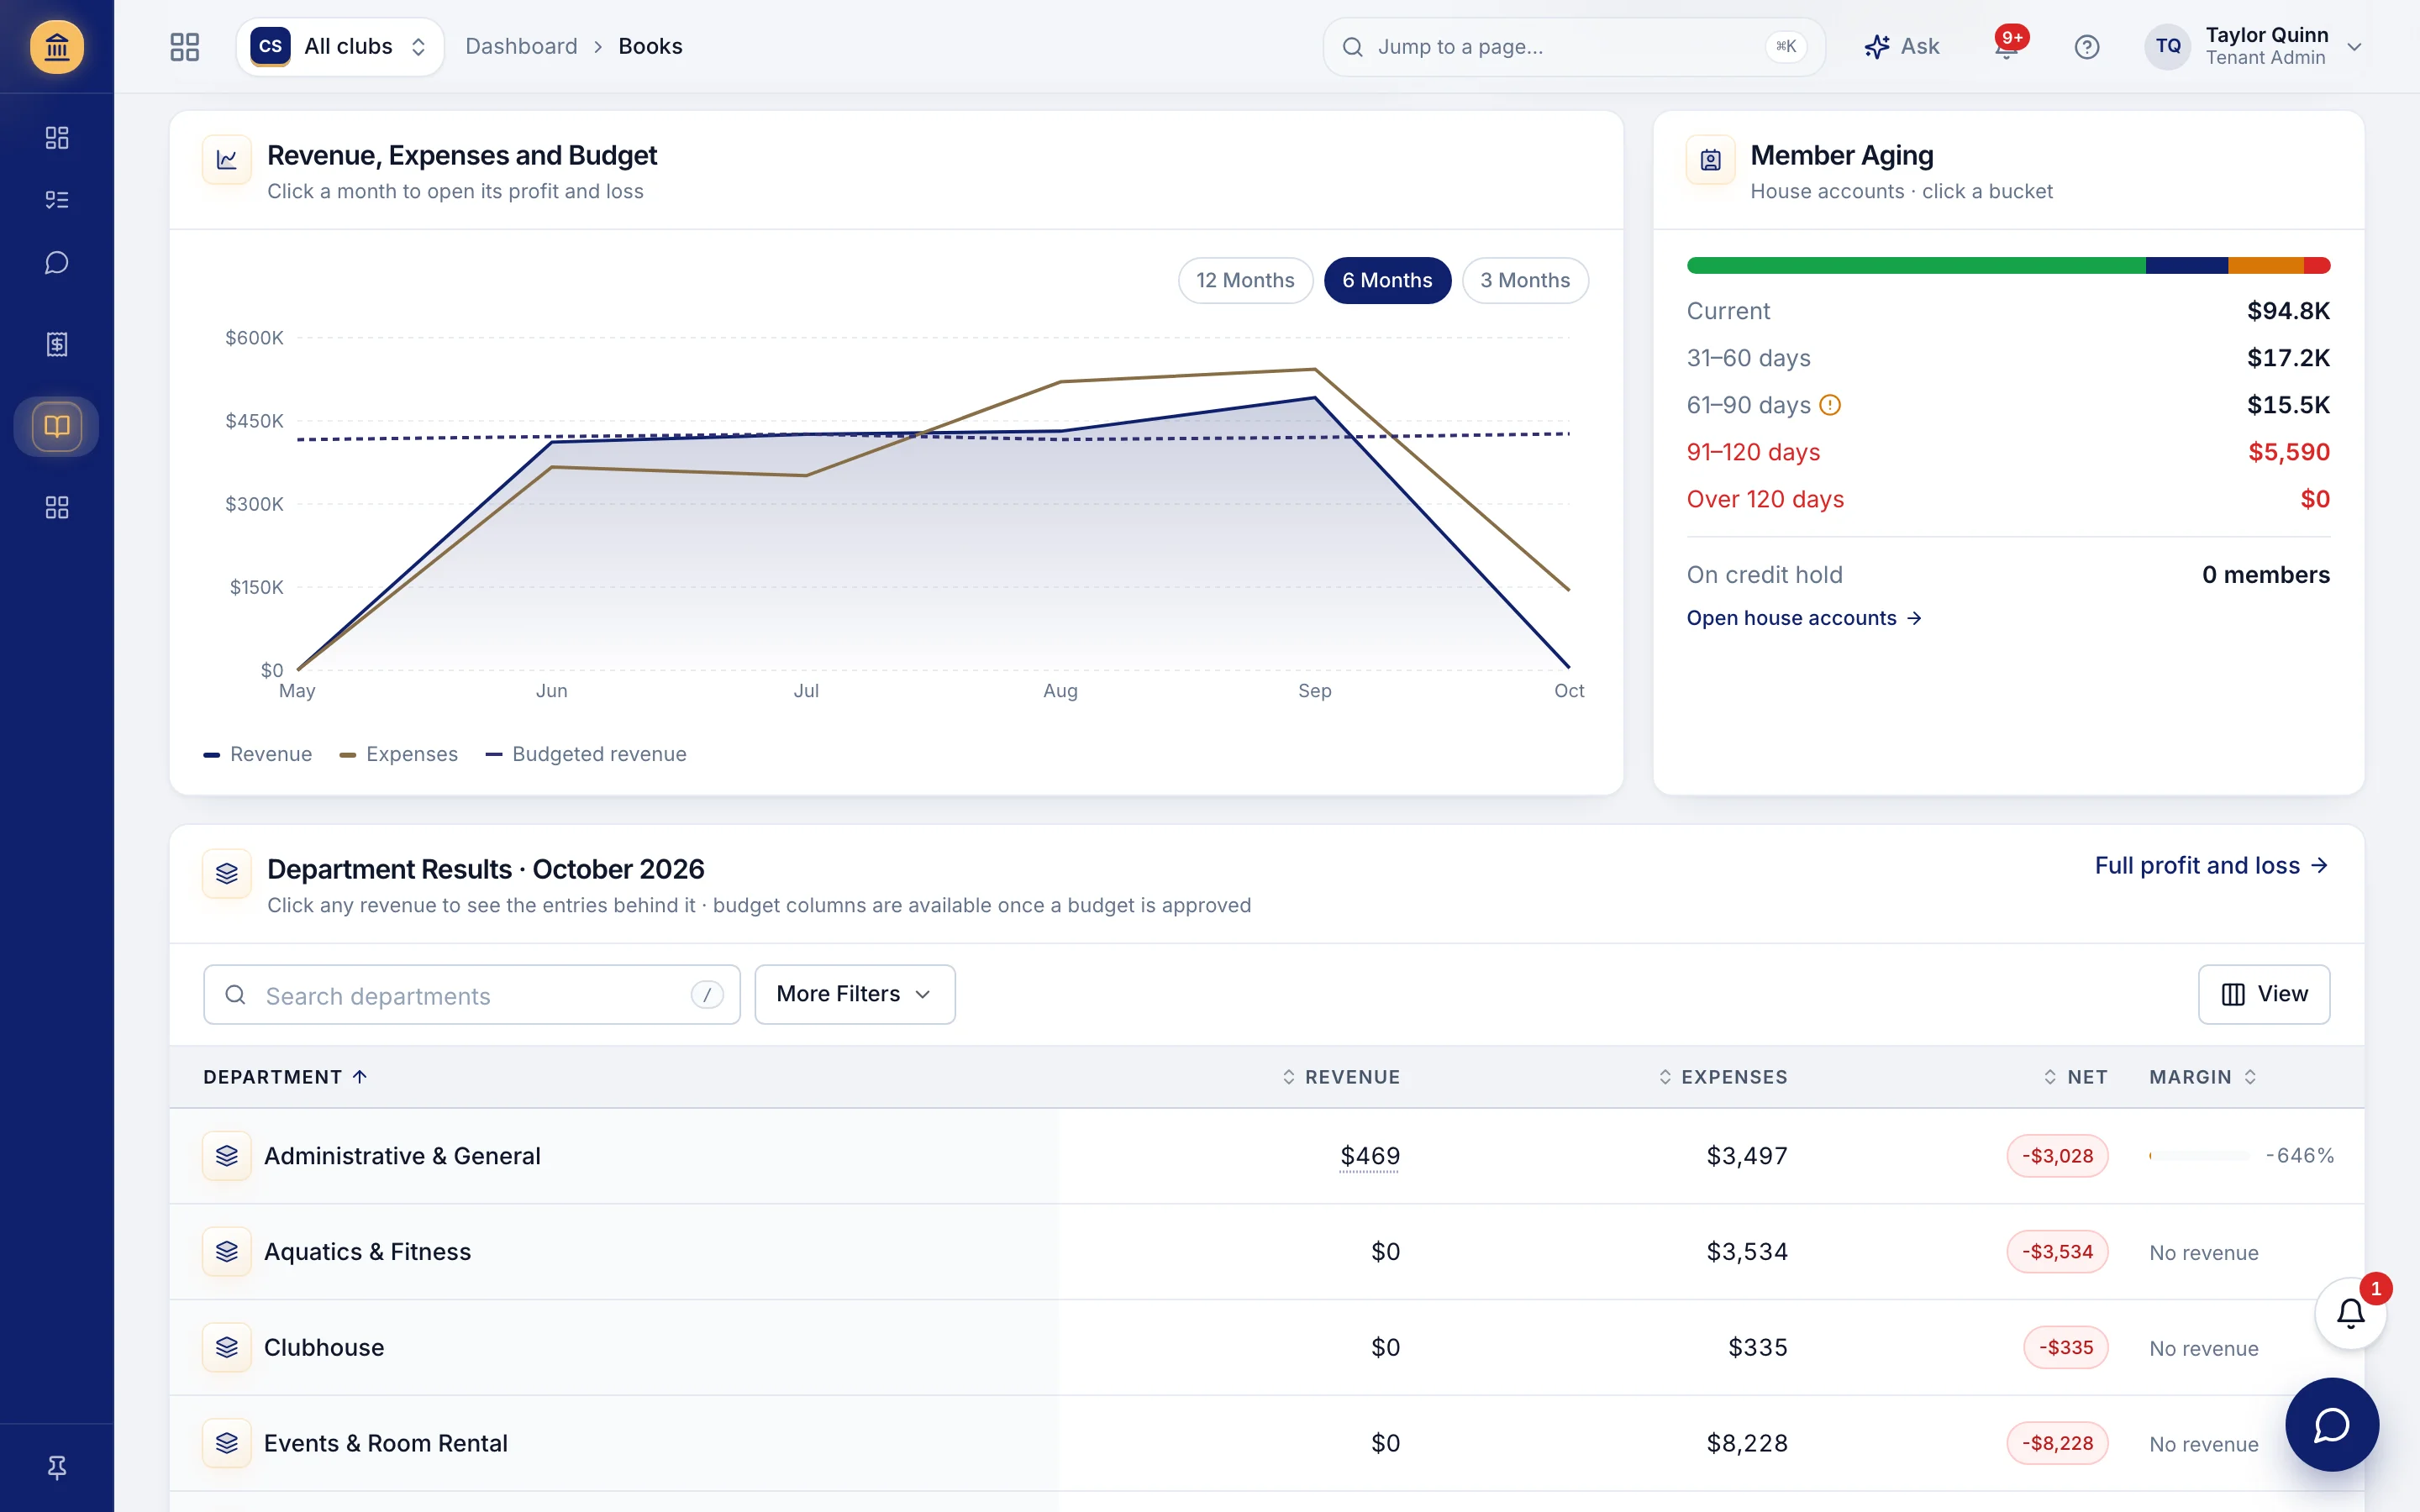The image size is (2420, 1512).
Task: Open the floating chat bubble button
Action: pyautogui.click(x=2332, y=1425)
